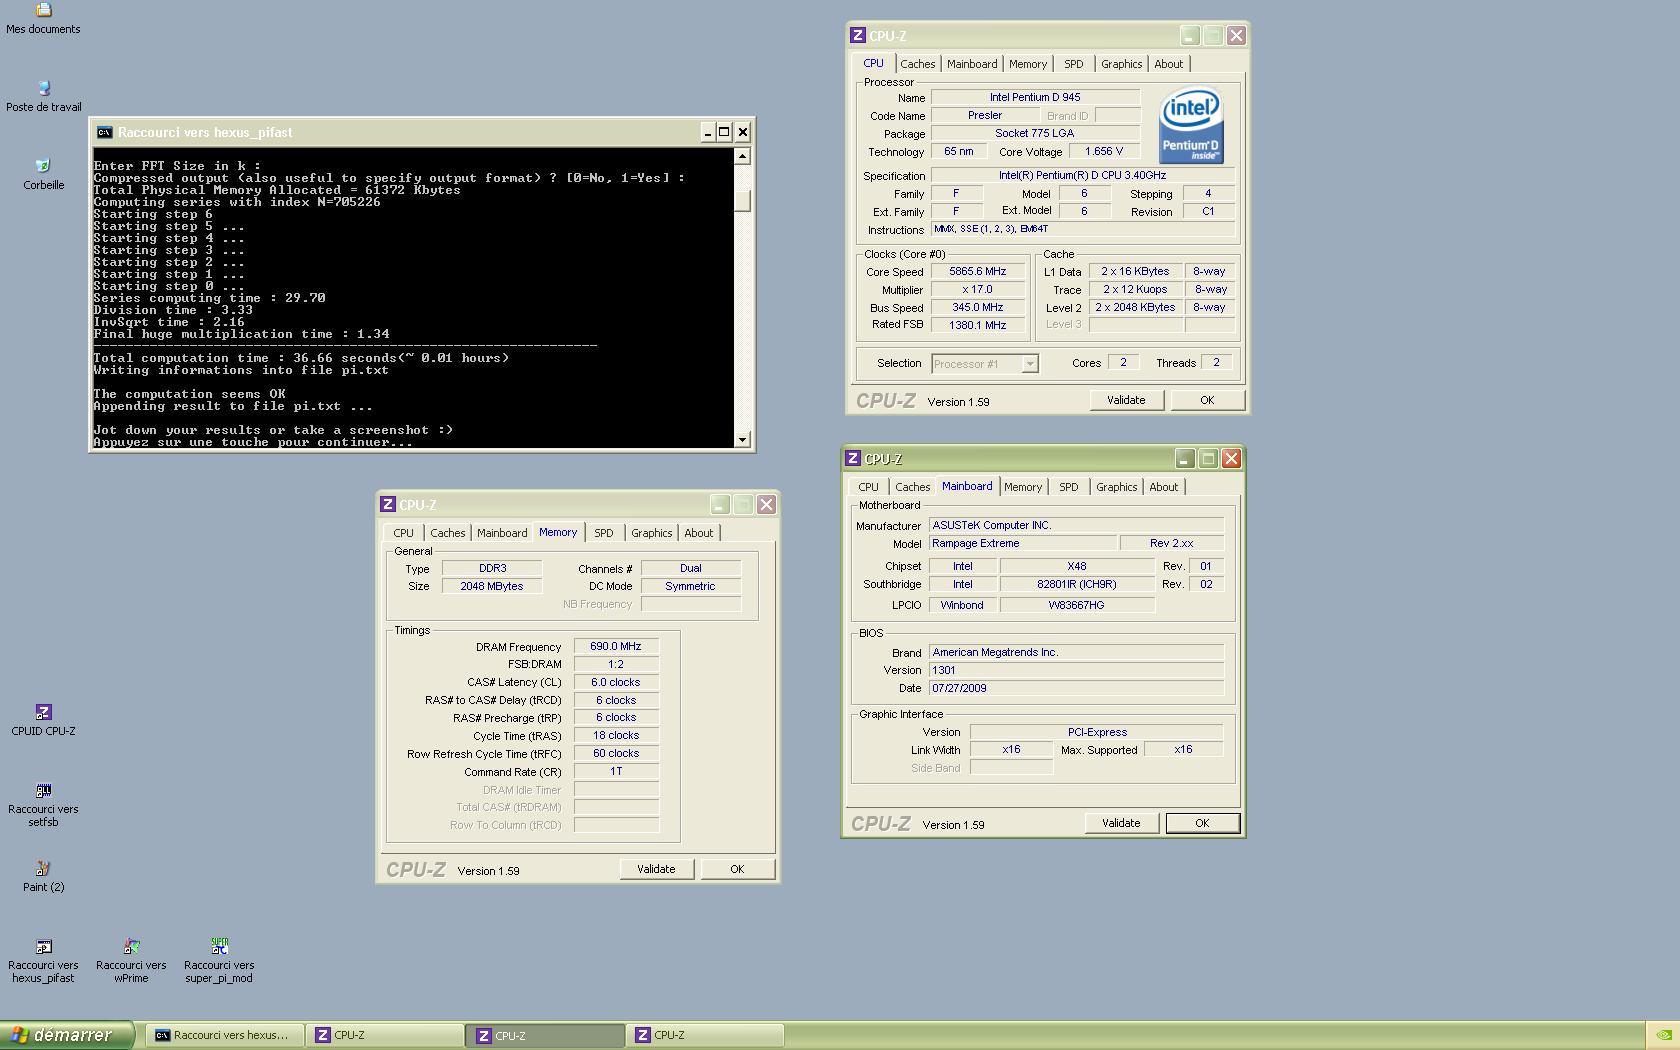
Task: Click the Intel Pentium D logo
Action: pyautogui.click(x=1191, y=126)
